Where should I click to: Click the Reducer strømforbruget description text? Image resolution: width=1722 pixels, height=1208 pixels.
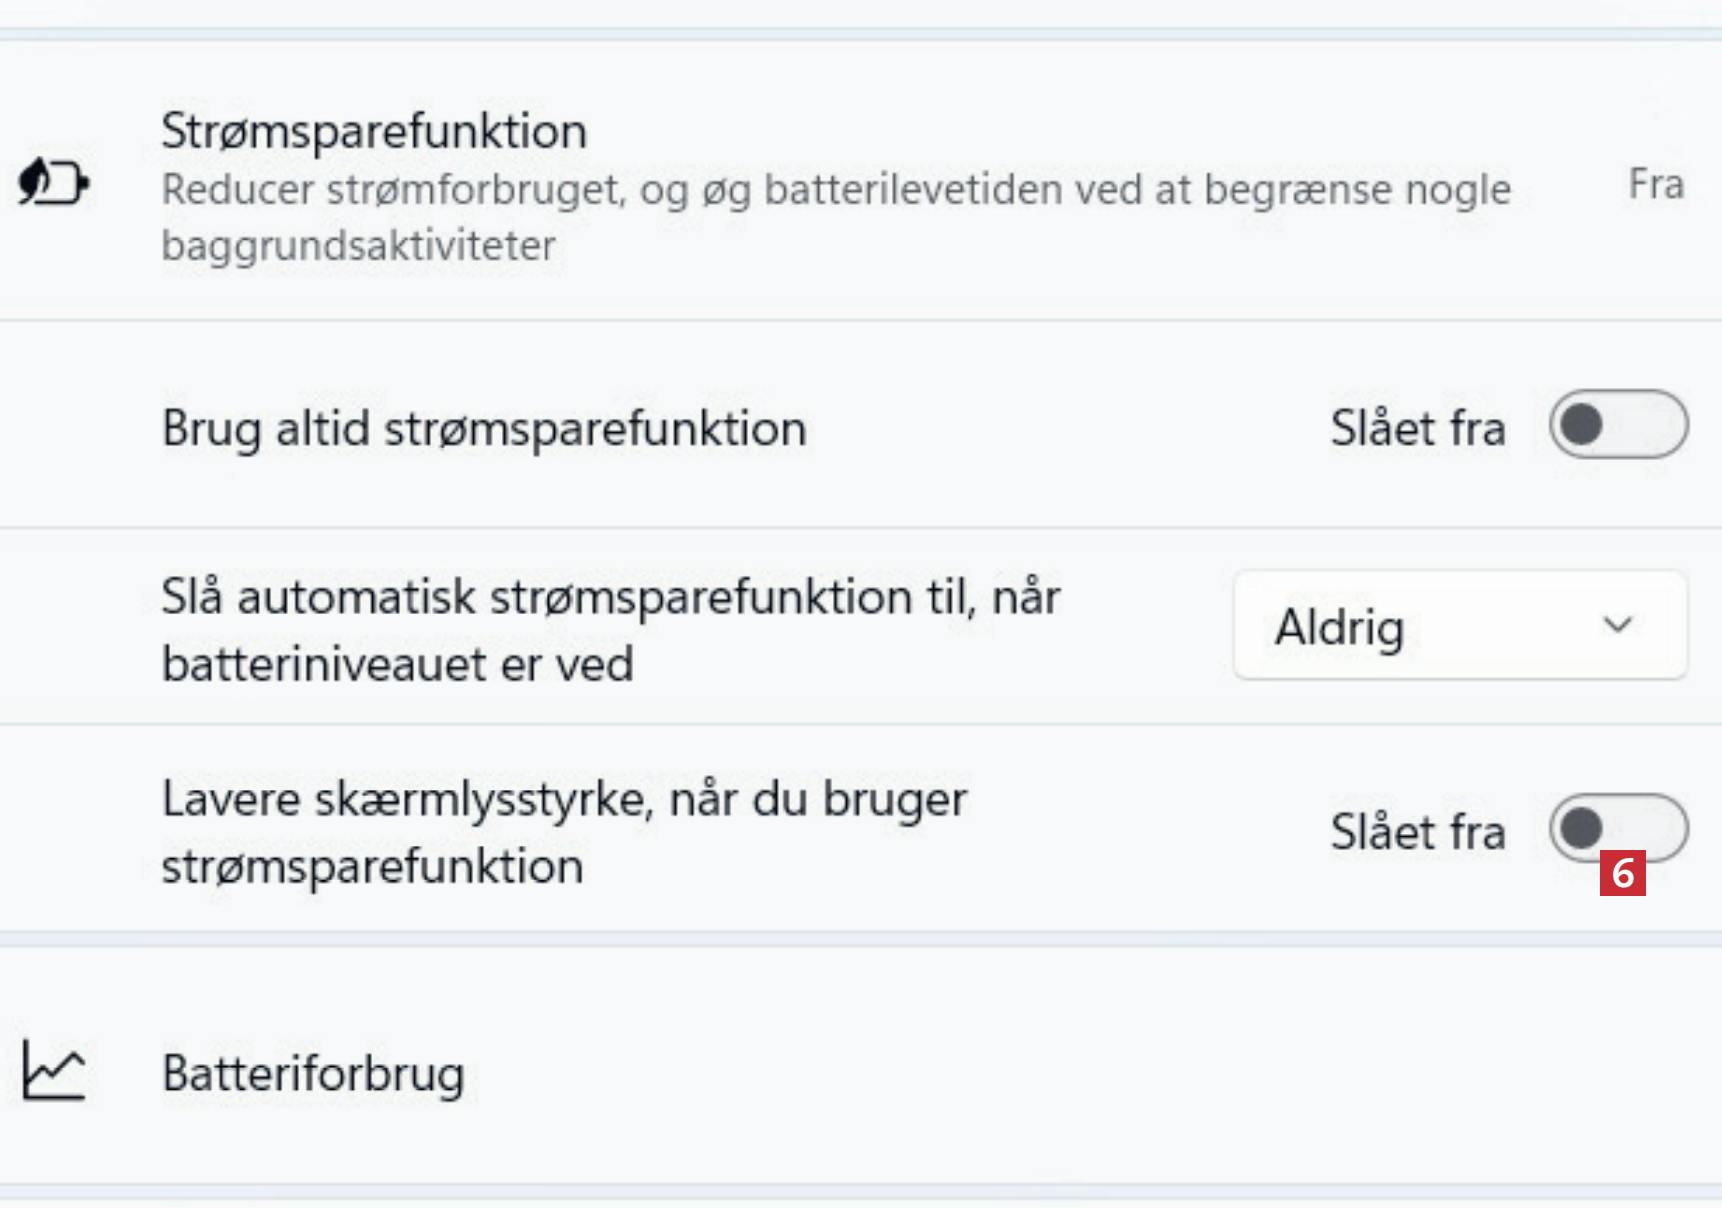835,190
